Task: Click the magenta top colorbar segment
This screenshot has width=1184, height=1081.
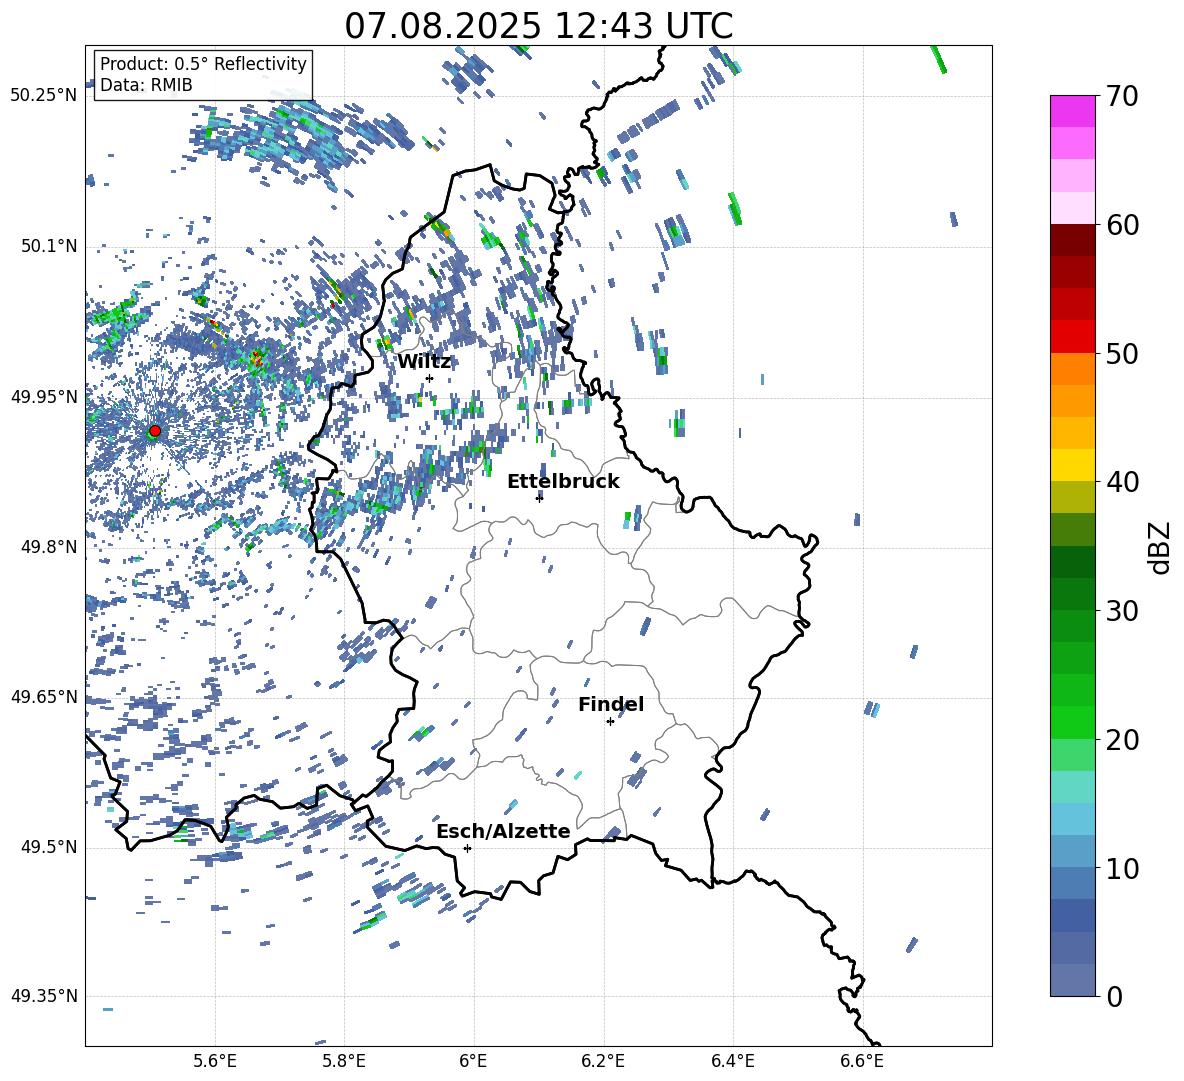Action: [x=1072, y=111]
